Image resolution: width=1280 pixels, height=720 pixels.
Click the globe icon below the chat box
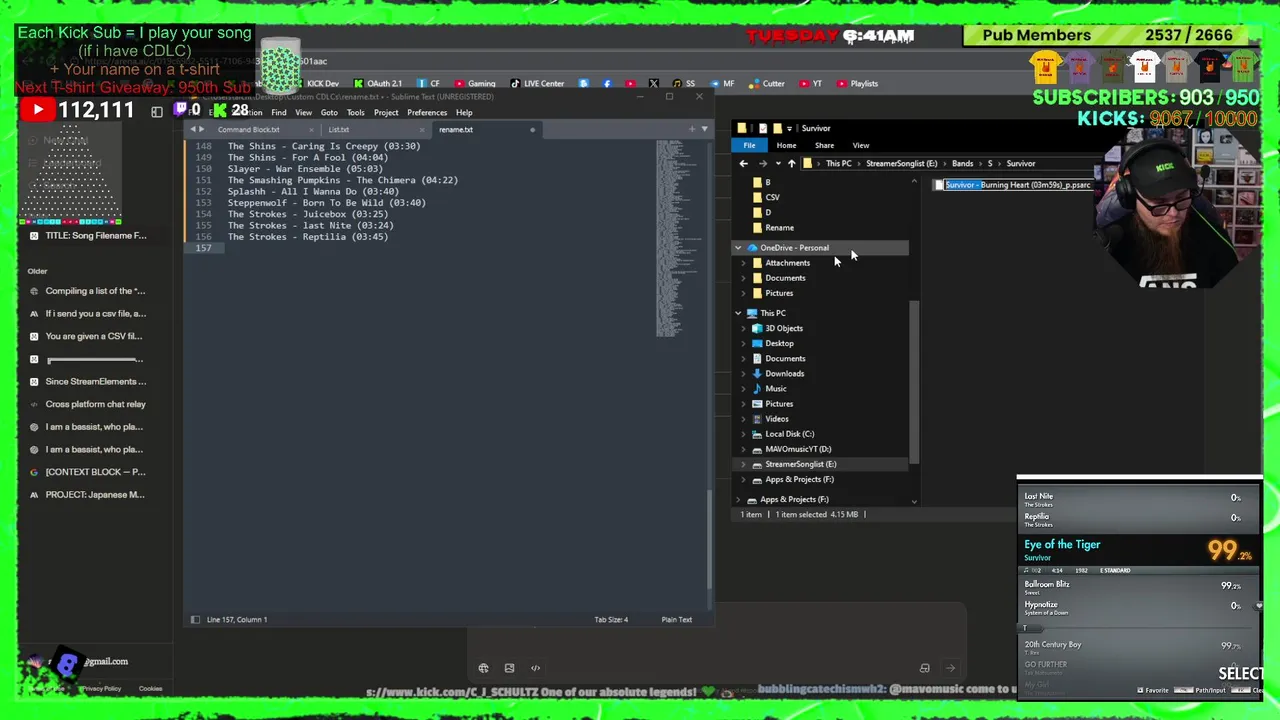(x=483, y=668)
